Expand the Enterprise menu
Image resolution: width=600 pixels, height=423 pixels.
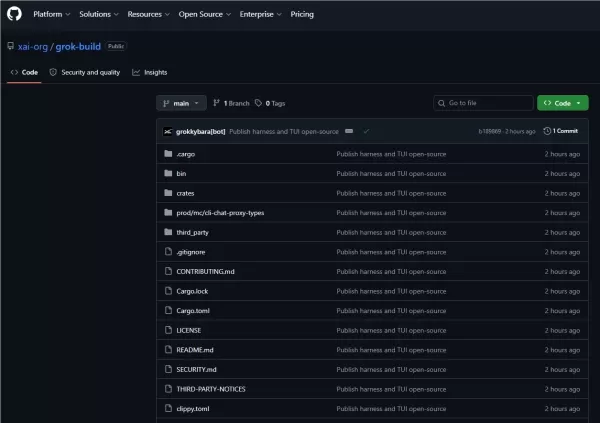[x=261, y=14]
